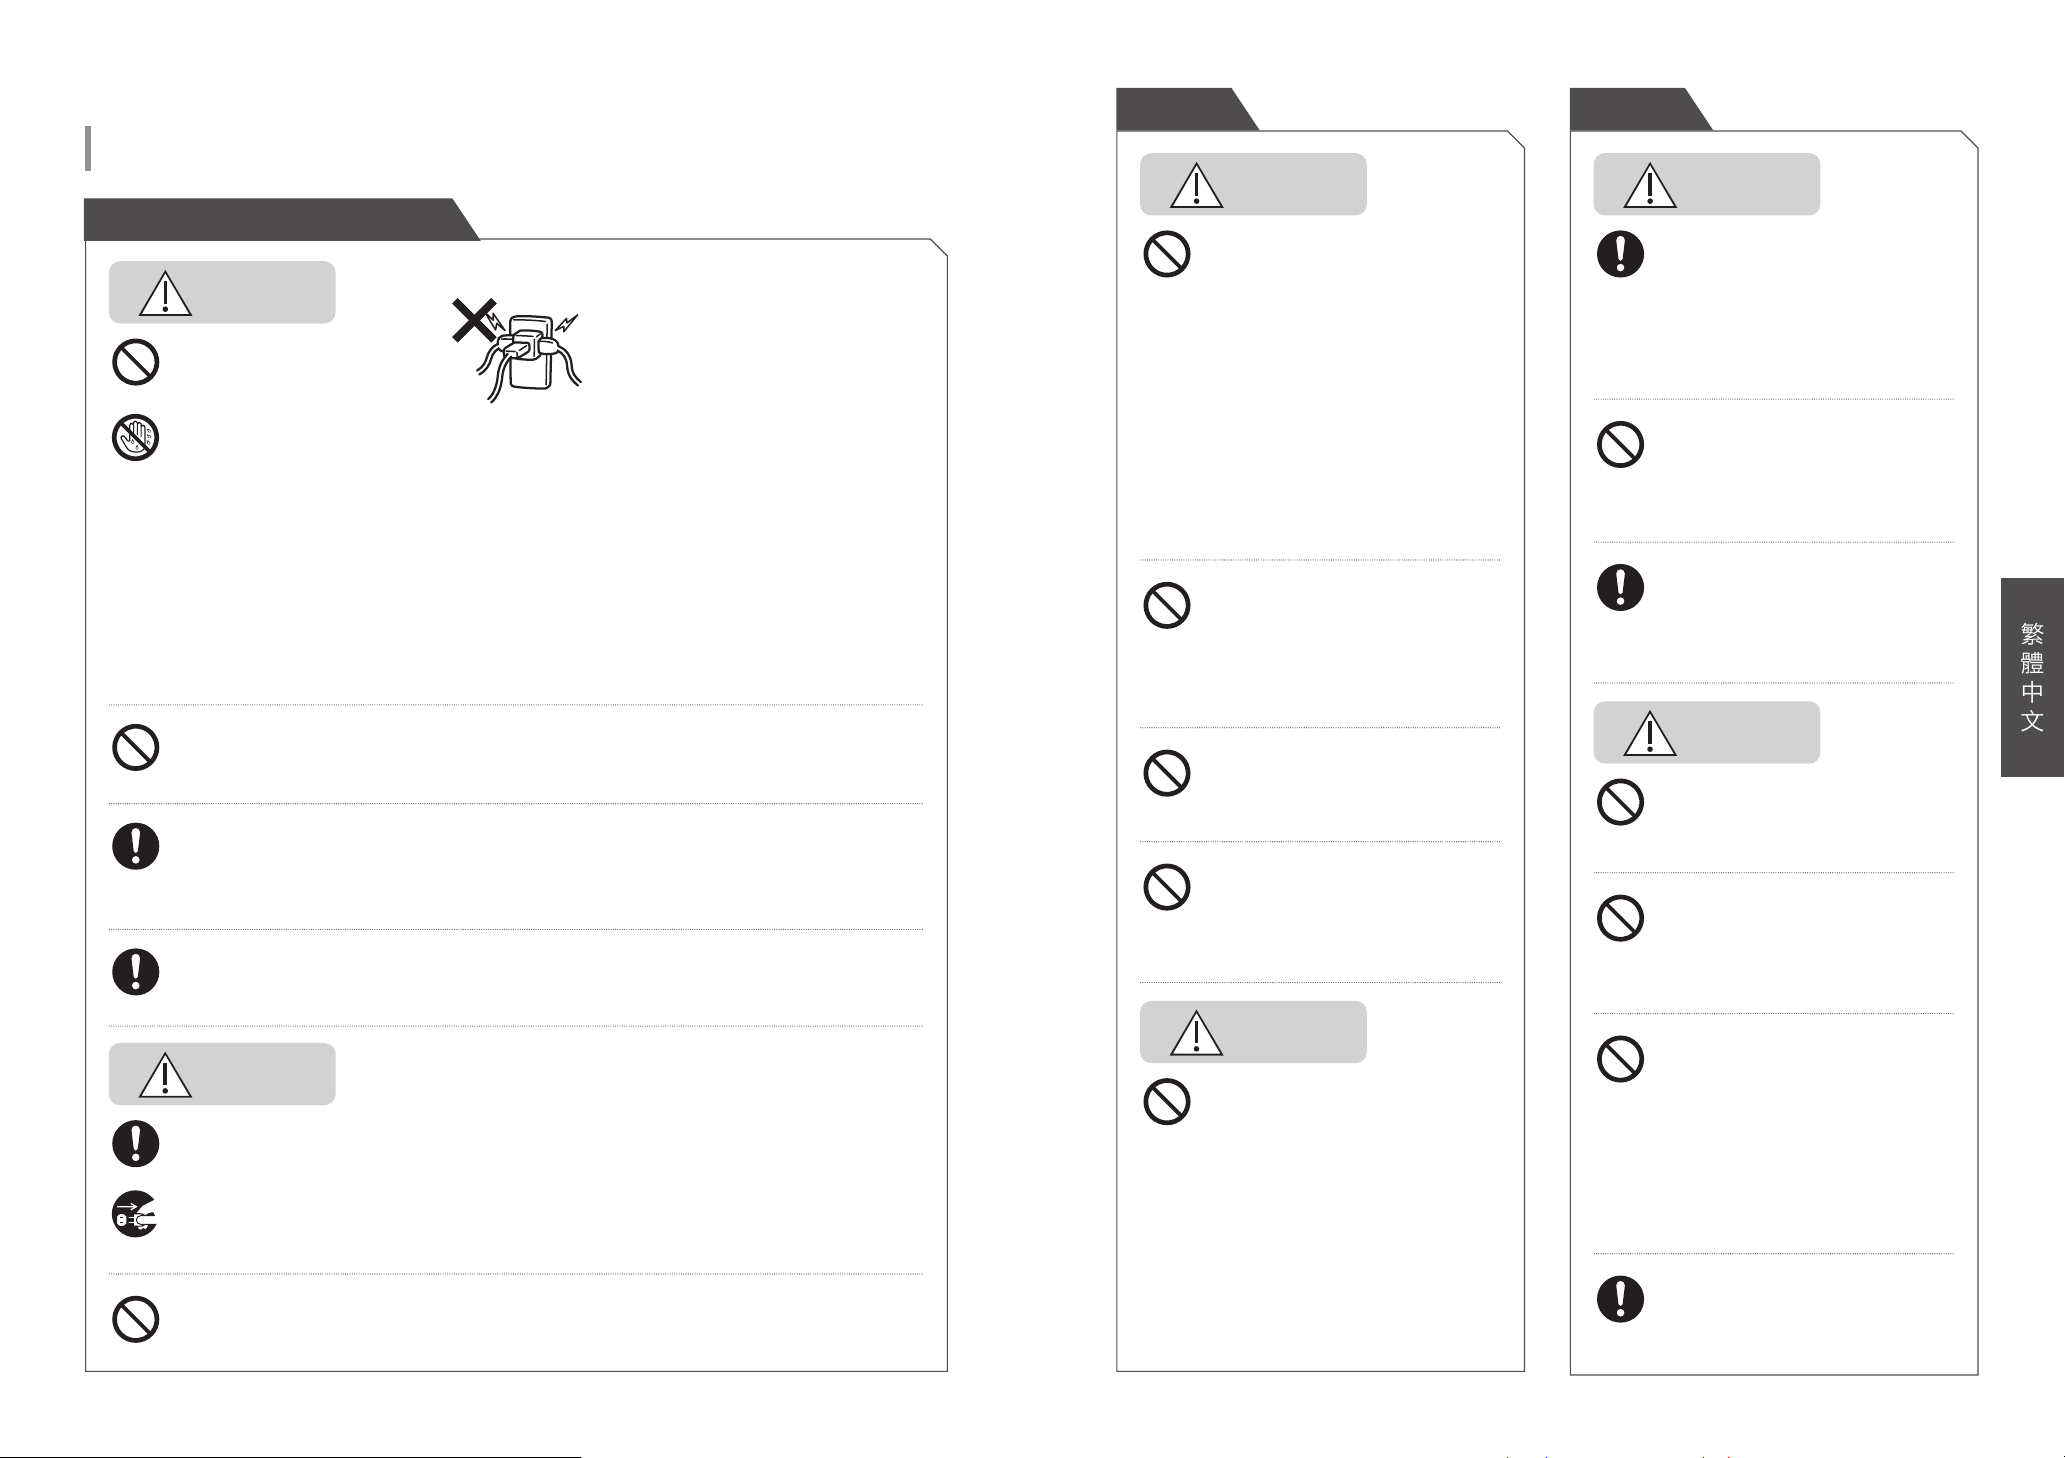Click the lower warning triangle in the middle panel
Image resolution: width=2065 pixels, height=1458 pixels.
(x=1197, y=1032)
